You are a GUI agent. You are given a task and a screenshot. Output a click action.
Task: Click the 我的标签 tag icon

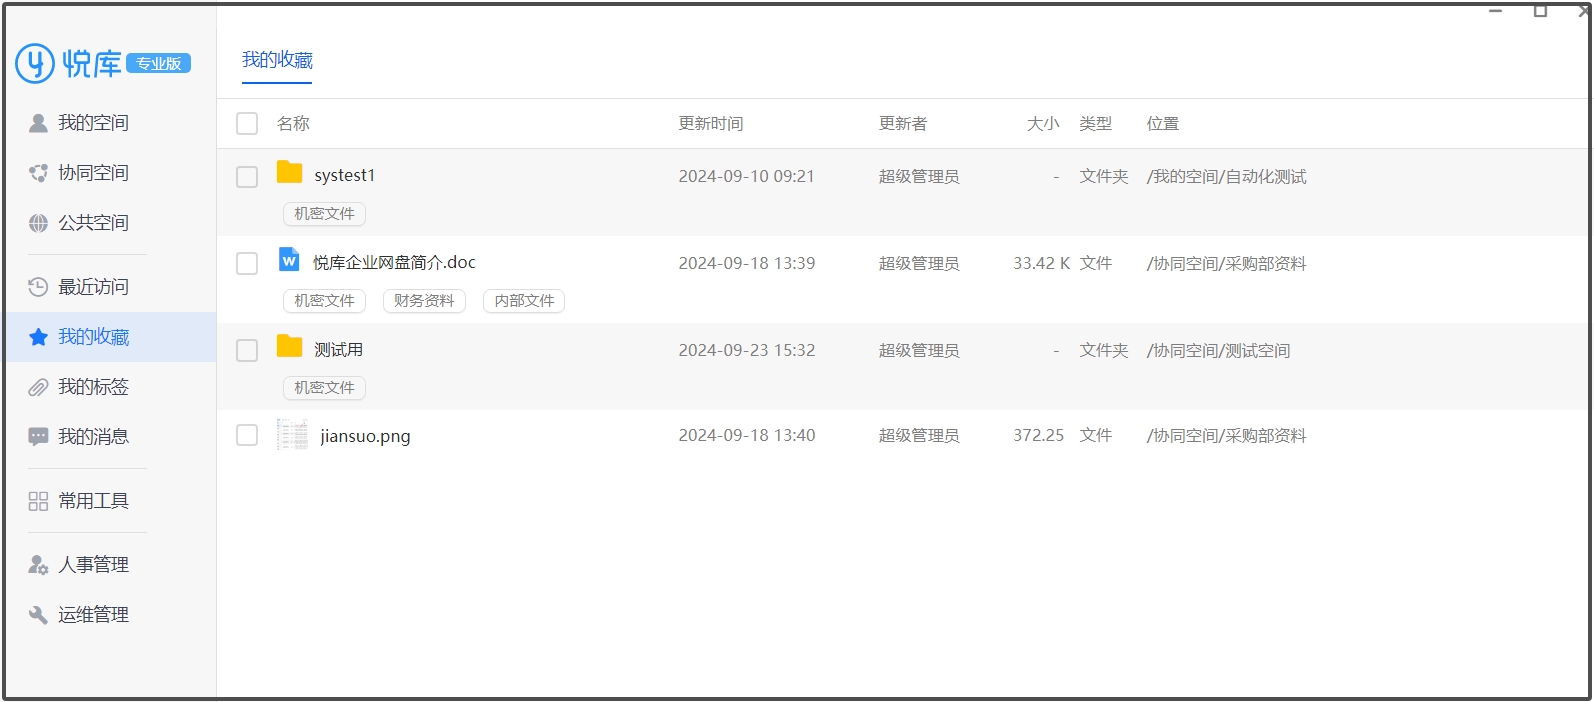38,387
